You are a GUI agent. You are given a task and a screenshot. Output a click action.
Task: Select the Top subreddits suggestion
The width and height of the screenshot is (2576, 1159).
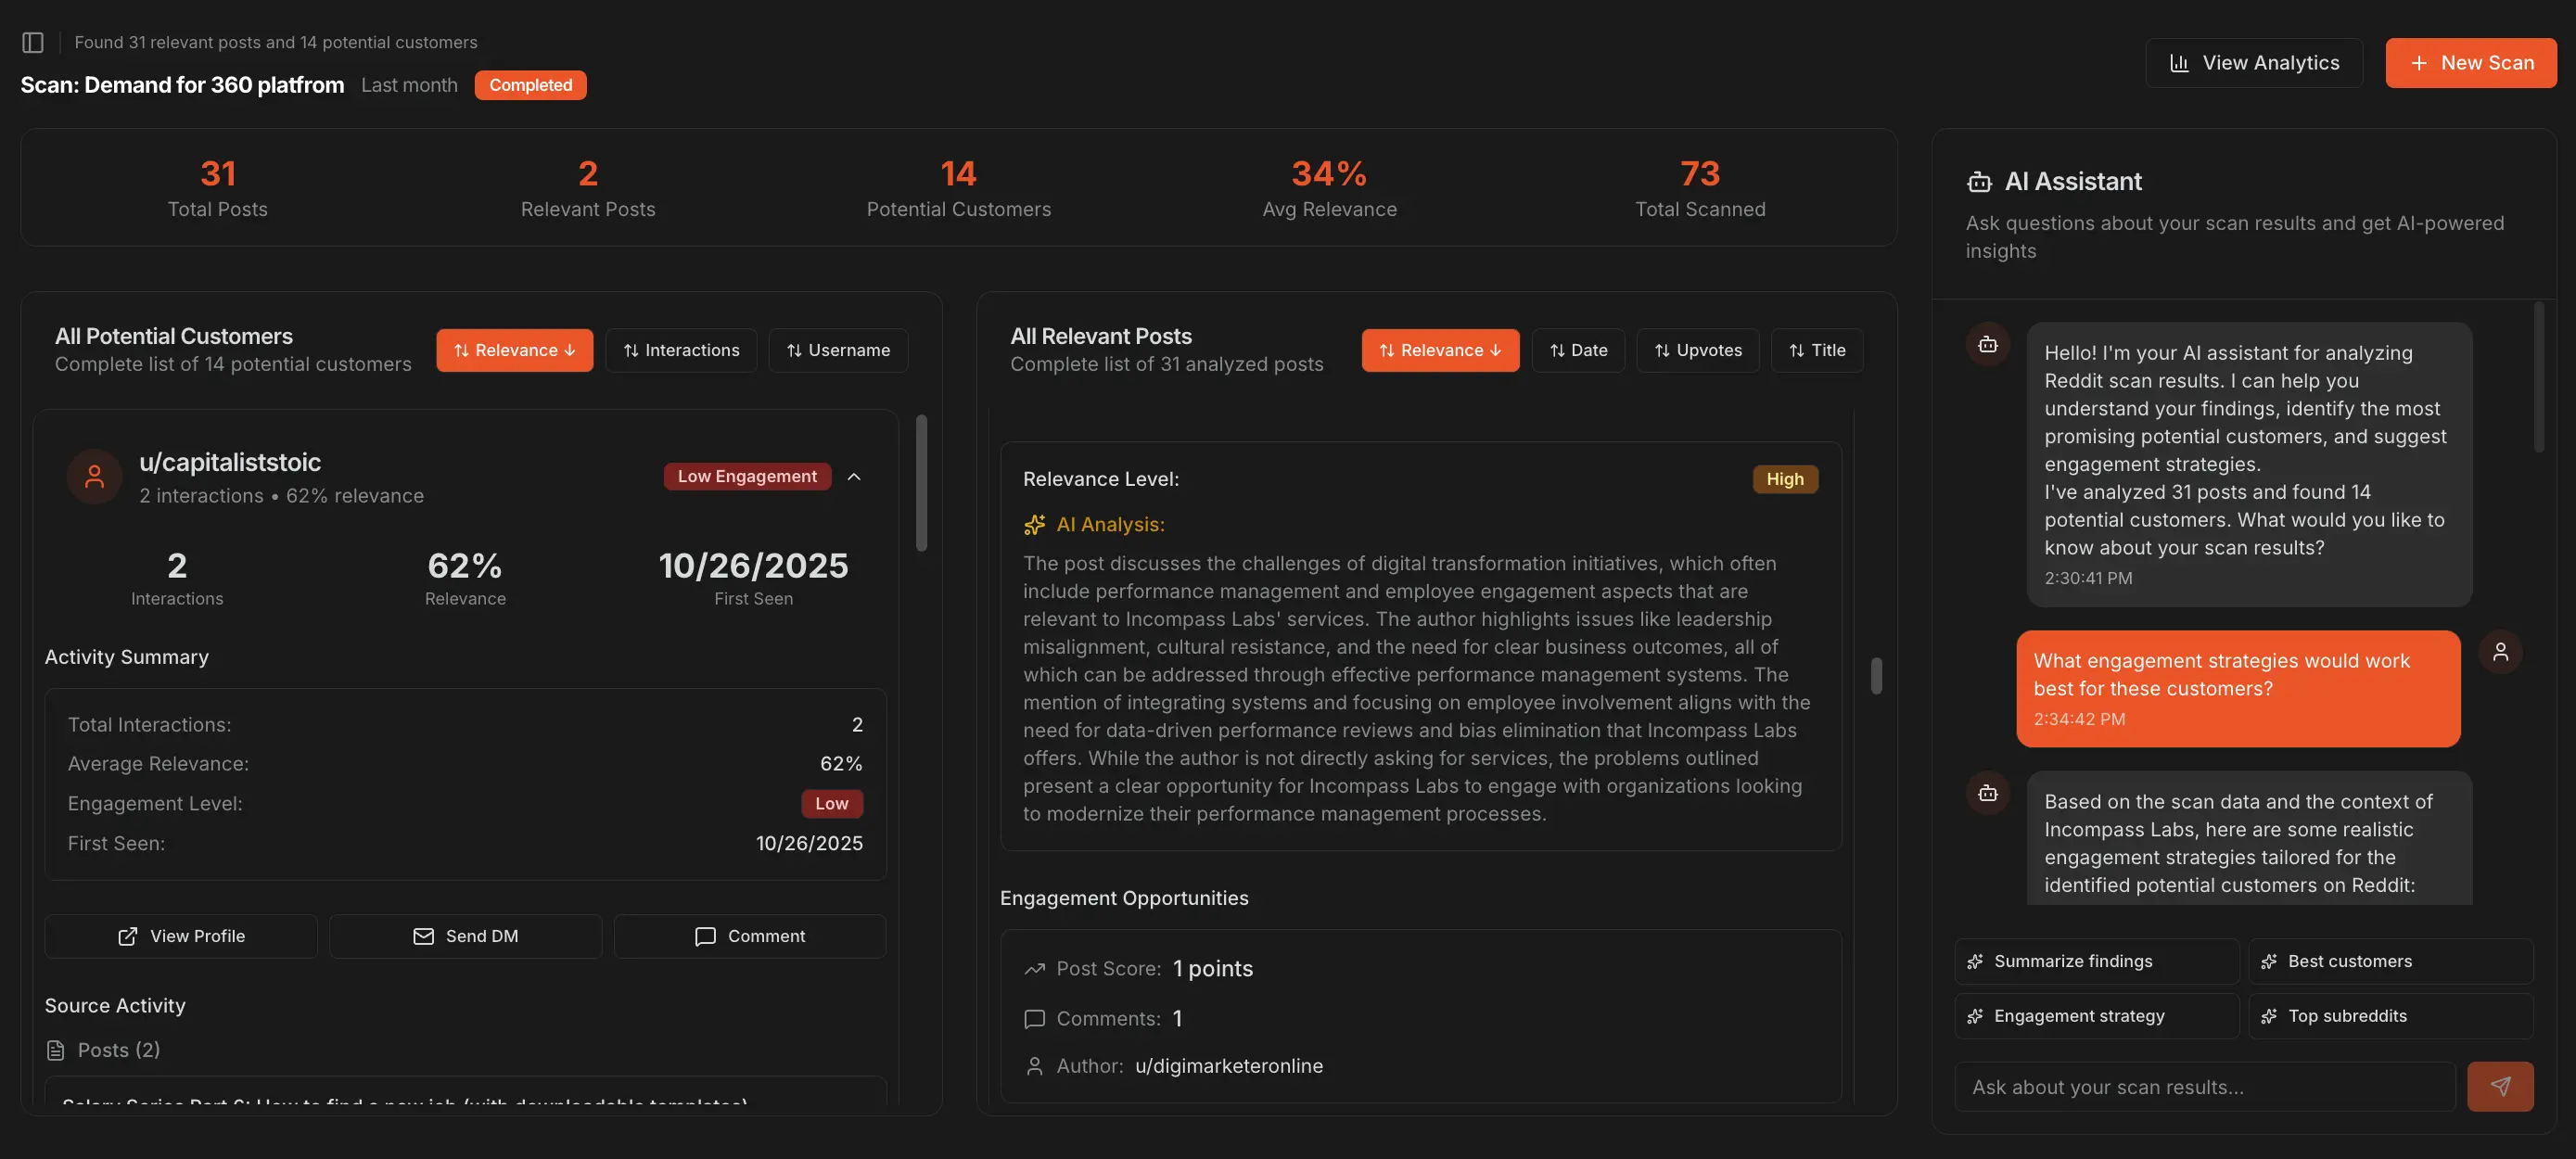(x=2390, y=1016)
